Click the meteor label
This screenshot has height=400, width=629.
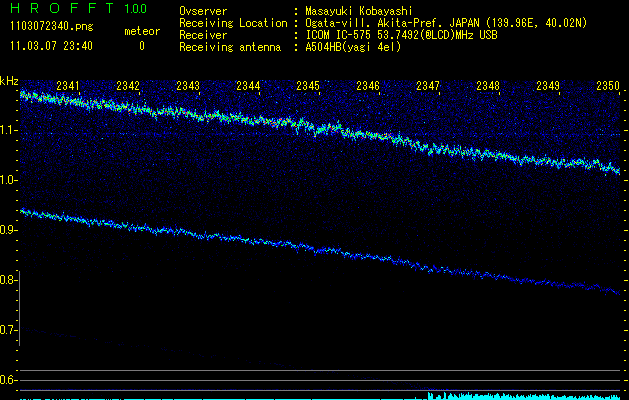[x=142, y=31]
